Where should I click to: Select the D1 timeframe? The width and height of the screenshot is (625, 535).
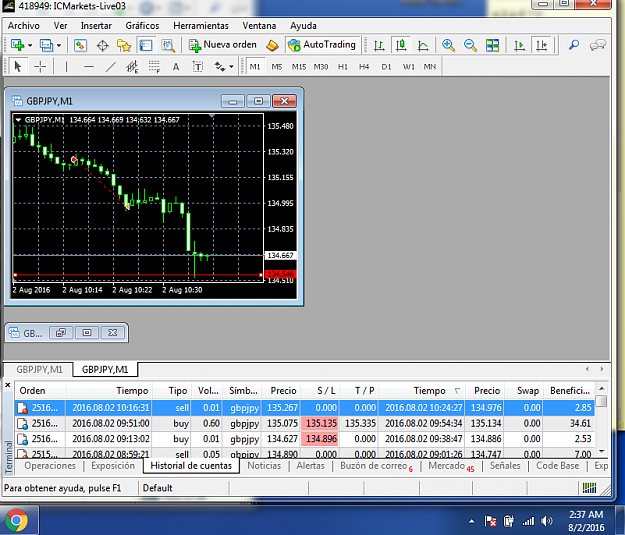(x=386, y=67)
